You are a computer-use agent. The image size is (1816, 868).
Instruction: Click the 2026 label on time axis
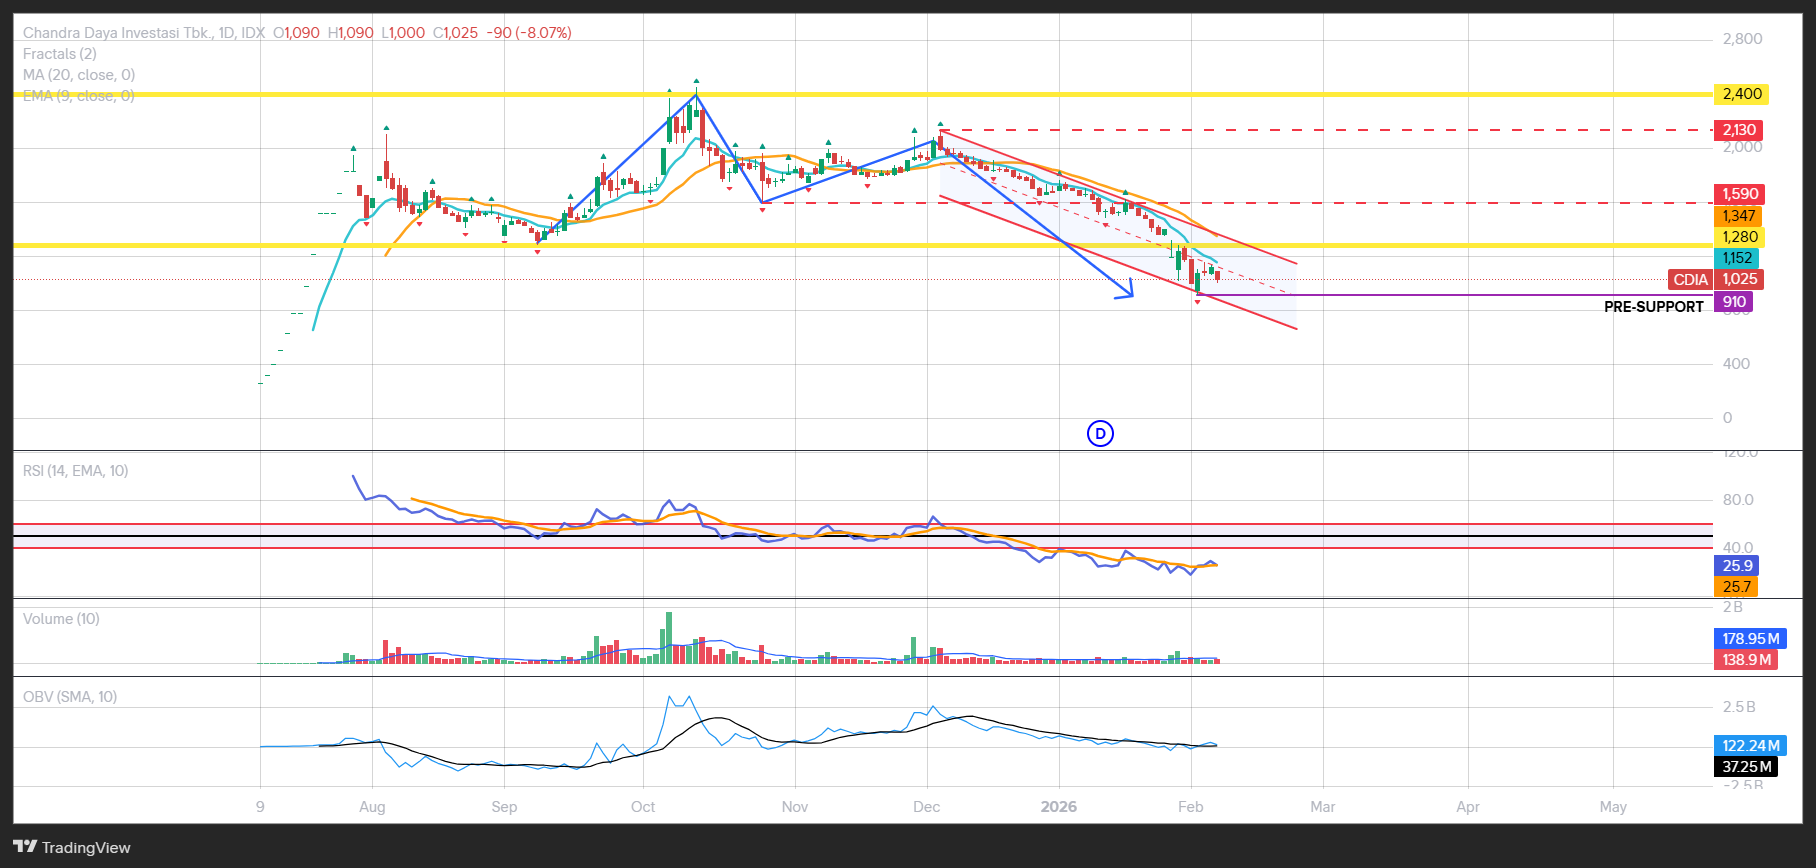1058,807
